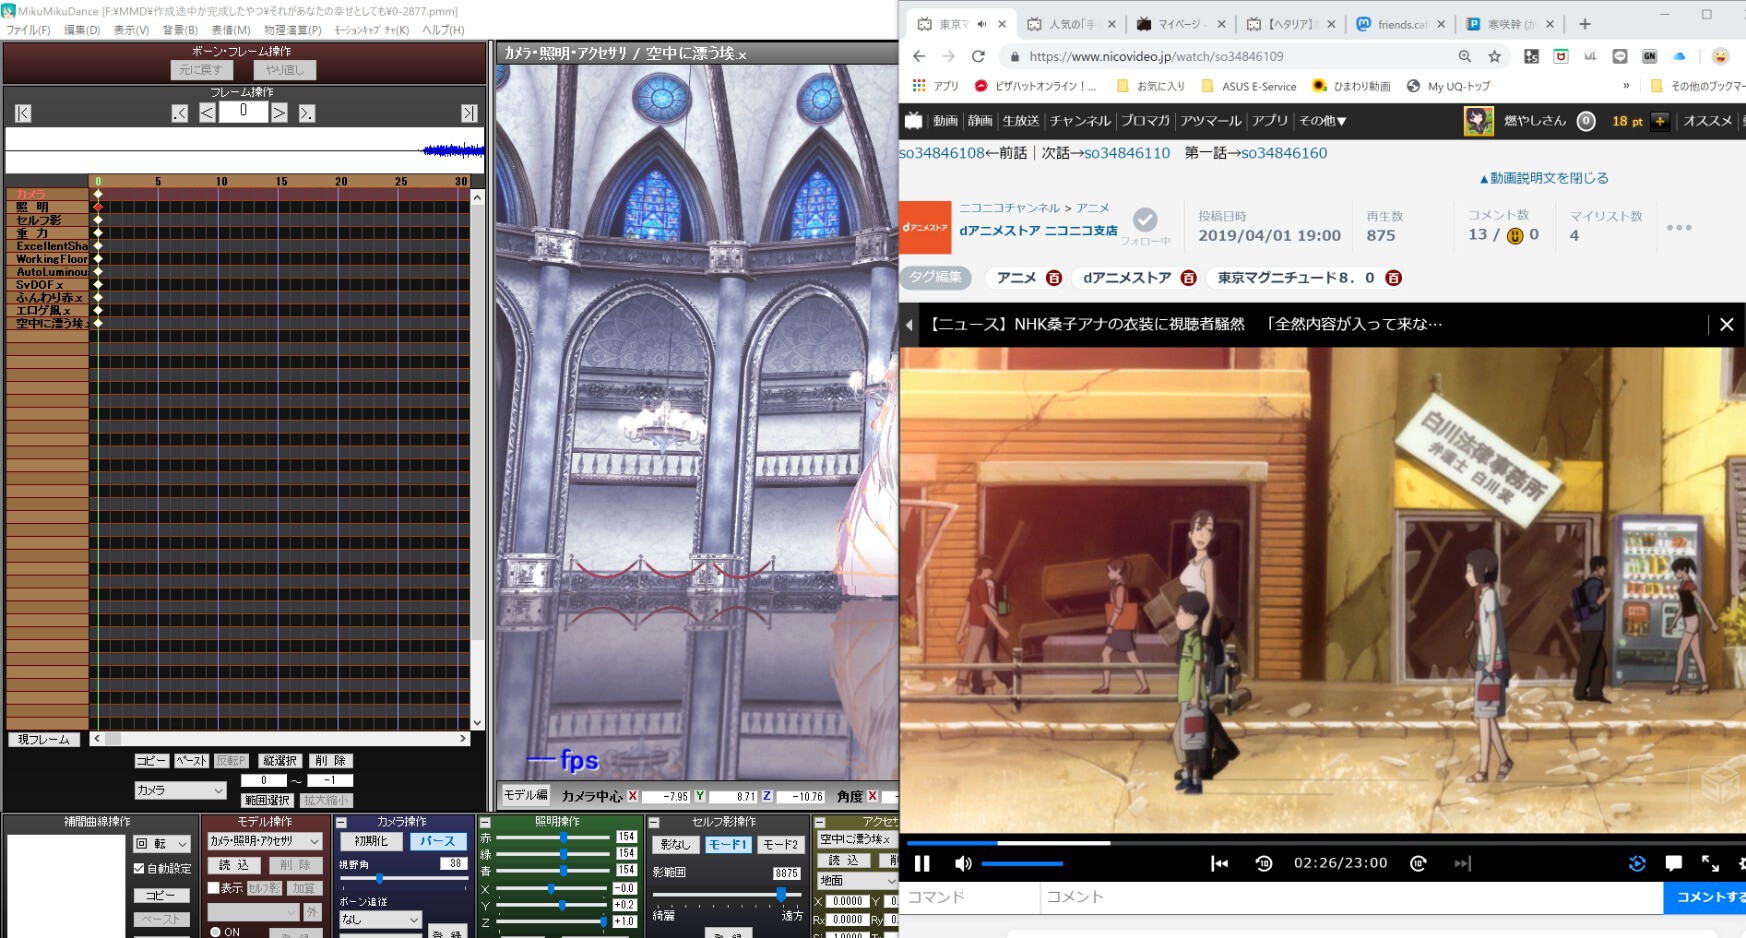Screen dimensions: 1746x938
Task: Go back in Chrome browser
Action: click(x=919, y=57)
